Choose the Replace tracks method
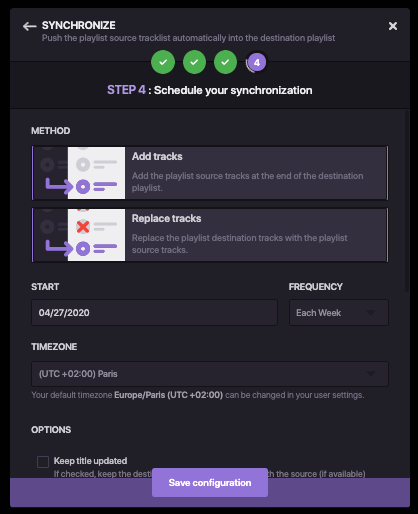The image size is (418, 514). pos(210,235)
